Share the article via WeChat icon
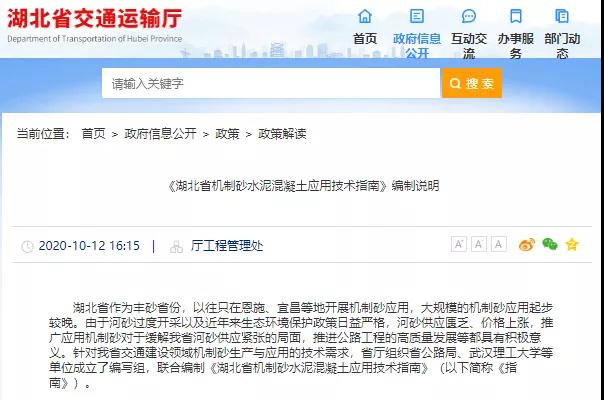The width and height of the screenshot is (604, 400). (x=549, y=244)
